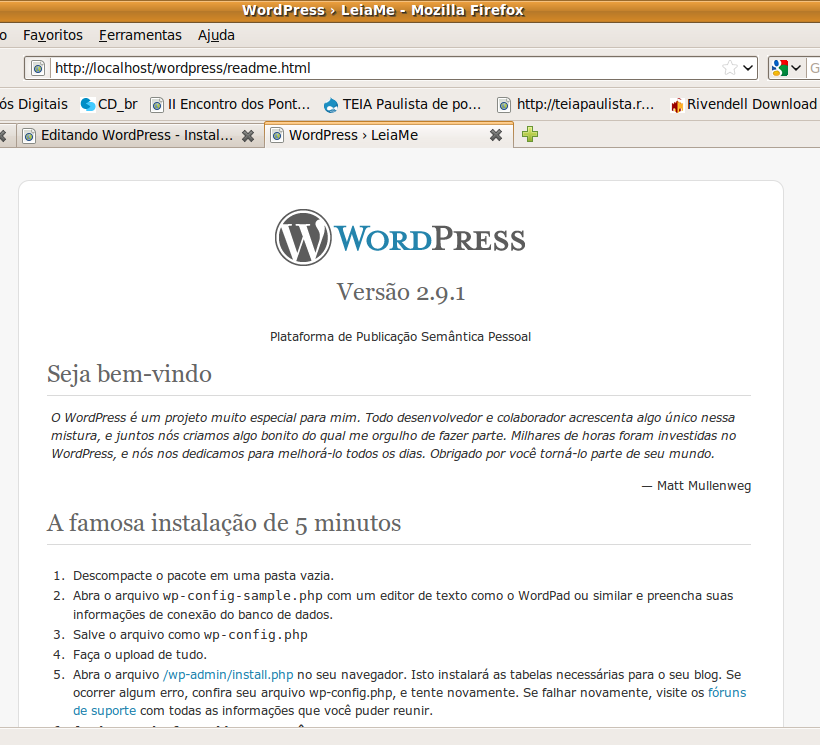This screenshot has height=745, width=820.
Task: Open the II Encontro dos Pont... bookmark
Action: coord(230,105)
